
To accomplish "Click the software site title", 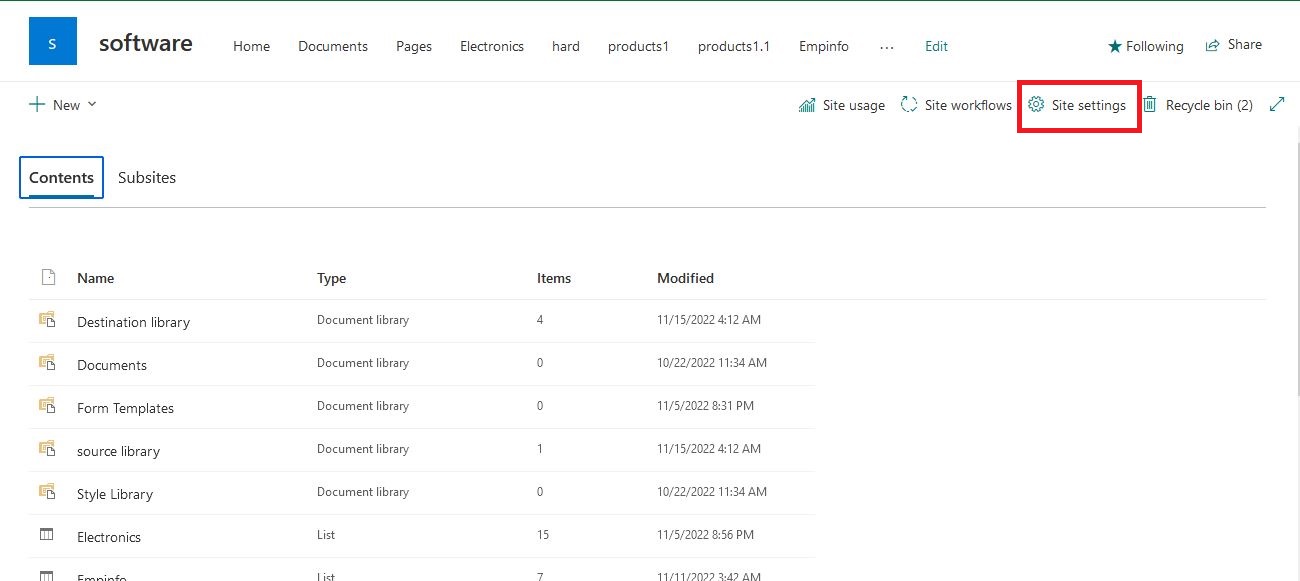I will [145, 42].
